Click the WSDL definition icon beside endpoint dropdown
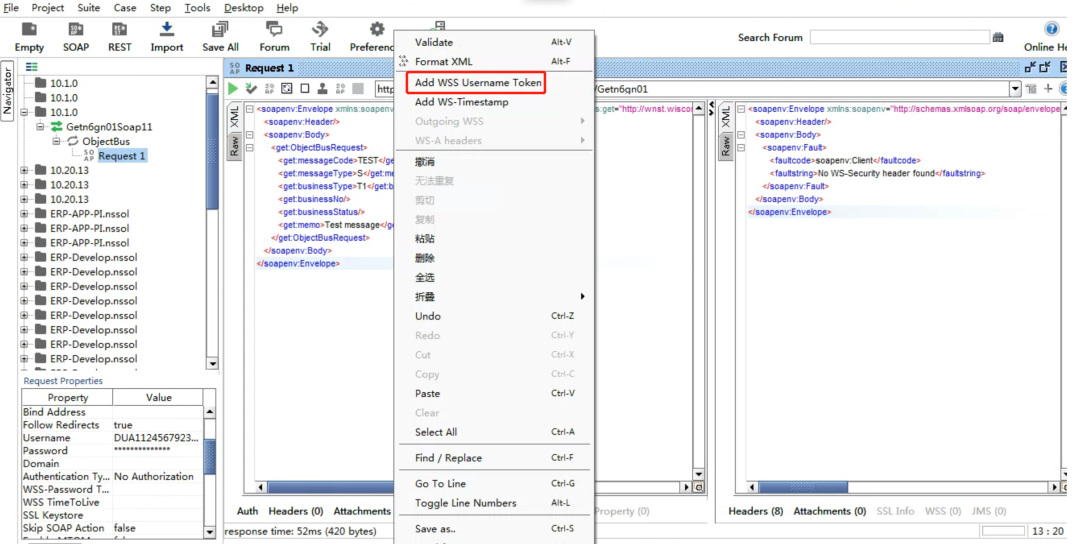 1031,89
